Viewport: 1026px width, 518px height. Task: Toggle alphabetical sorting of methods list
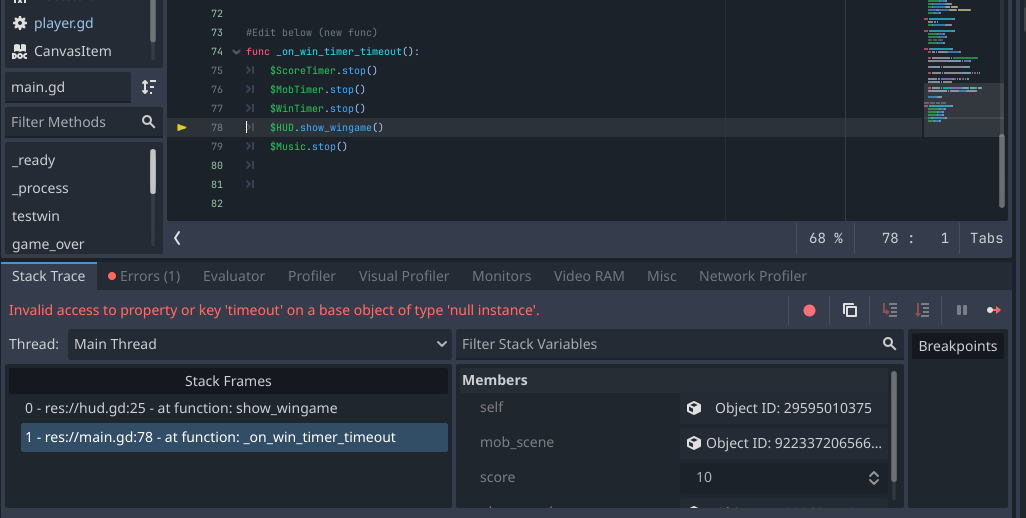[x=149, y=87]
